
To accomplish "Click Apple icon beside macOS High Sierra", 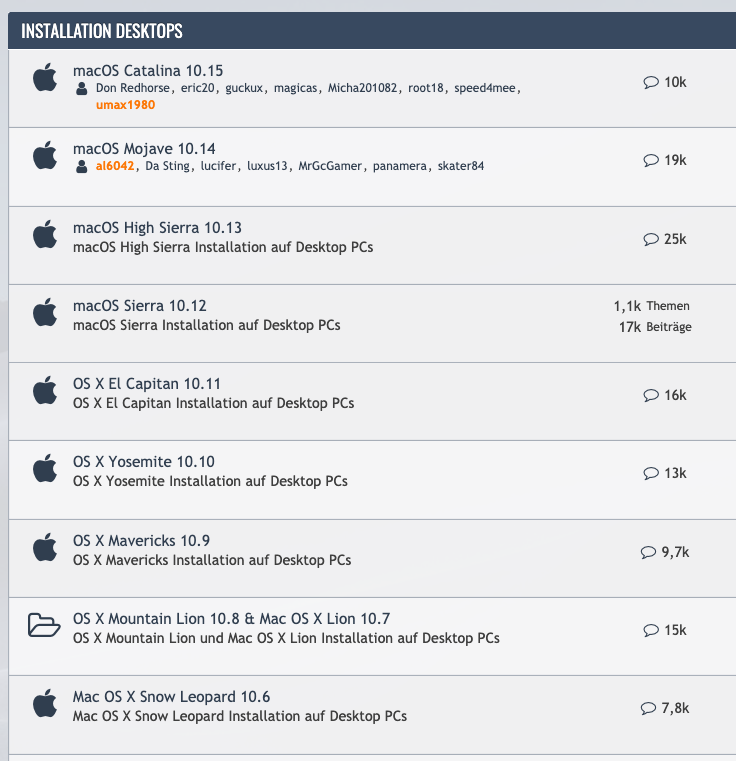I will 45,235.
